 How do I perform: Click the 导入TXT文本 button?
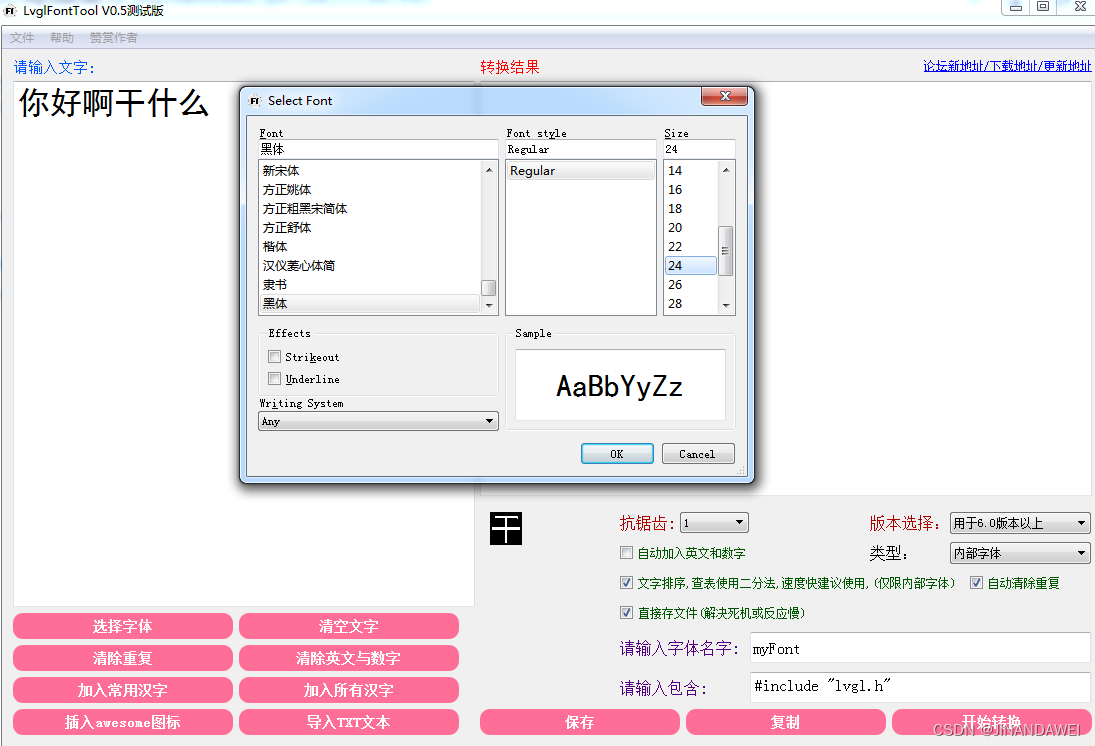[348, 722]
